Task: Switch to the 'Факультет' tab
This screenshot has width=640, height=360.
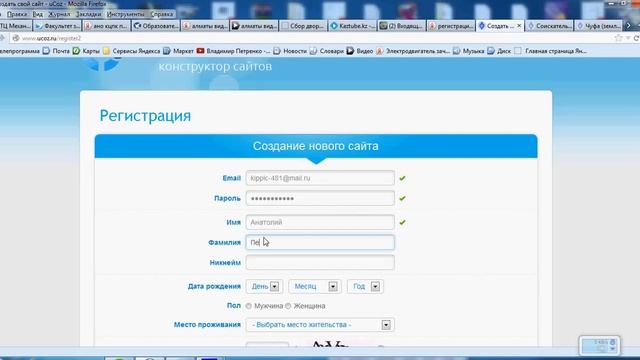Action: pos(57,26)
